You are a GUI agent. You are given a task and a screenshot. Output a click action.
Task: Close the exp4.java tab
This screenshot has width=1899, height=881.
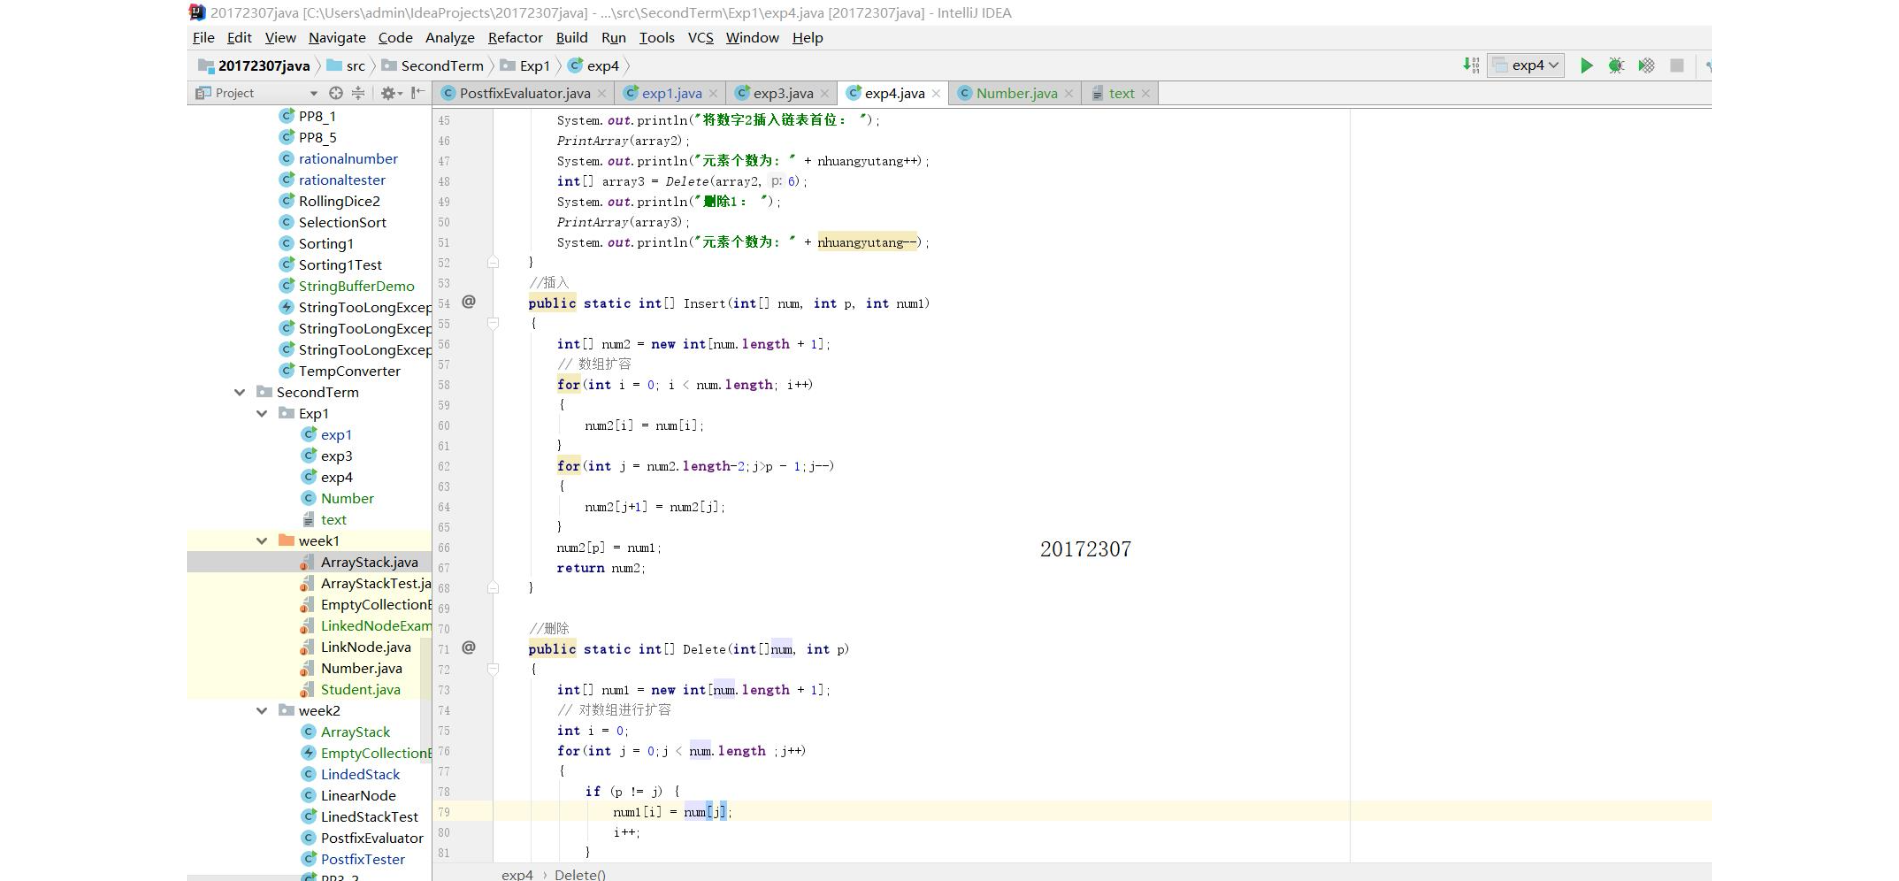point(936,94)
